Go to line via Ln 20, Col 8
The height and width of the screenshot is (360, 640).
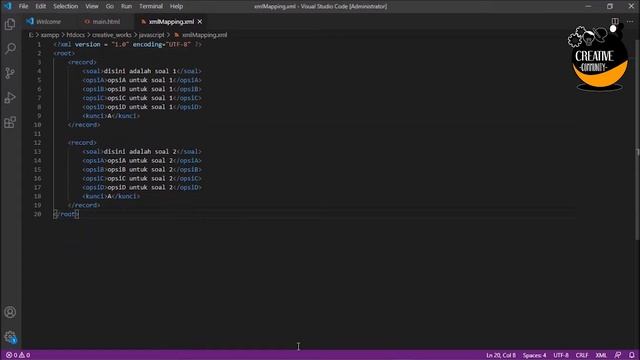pos(501,355)
